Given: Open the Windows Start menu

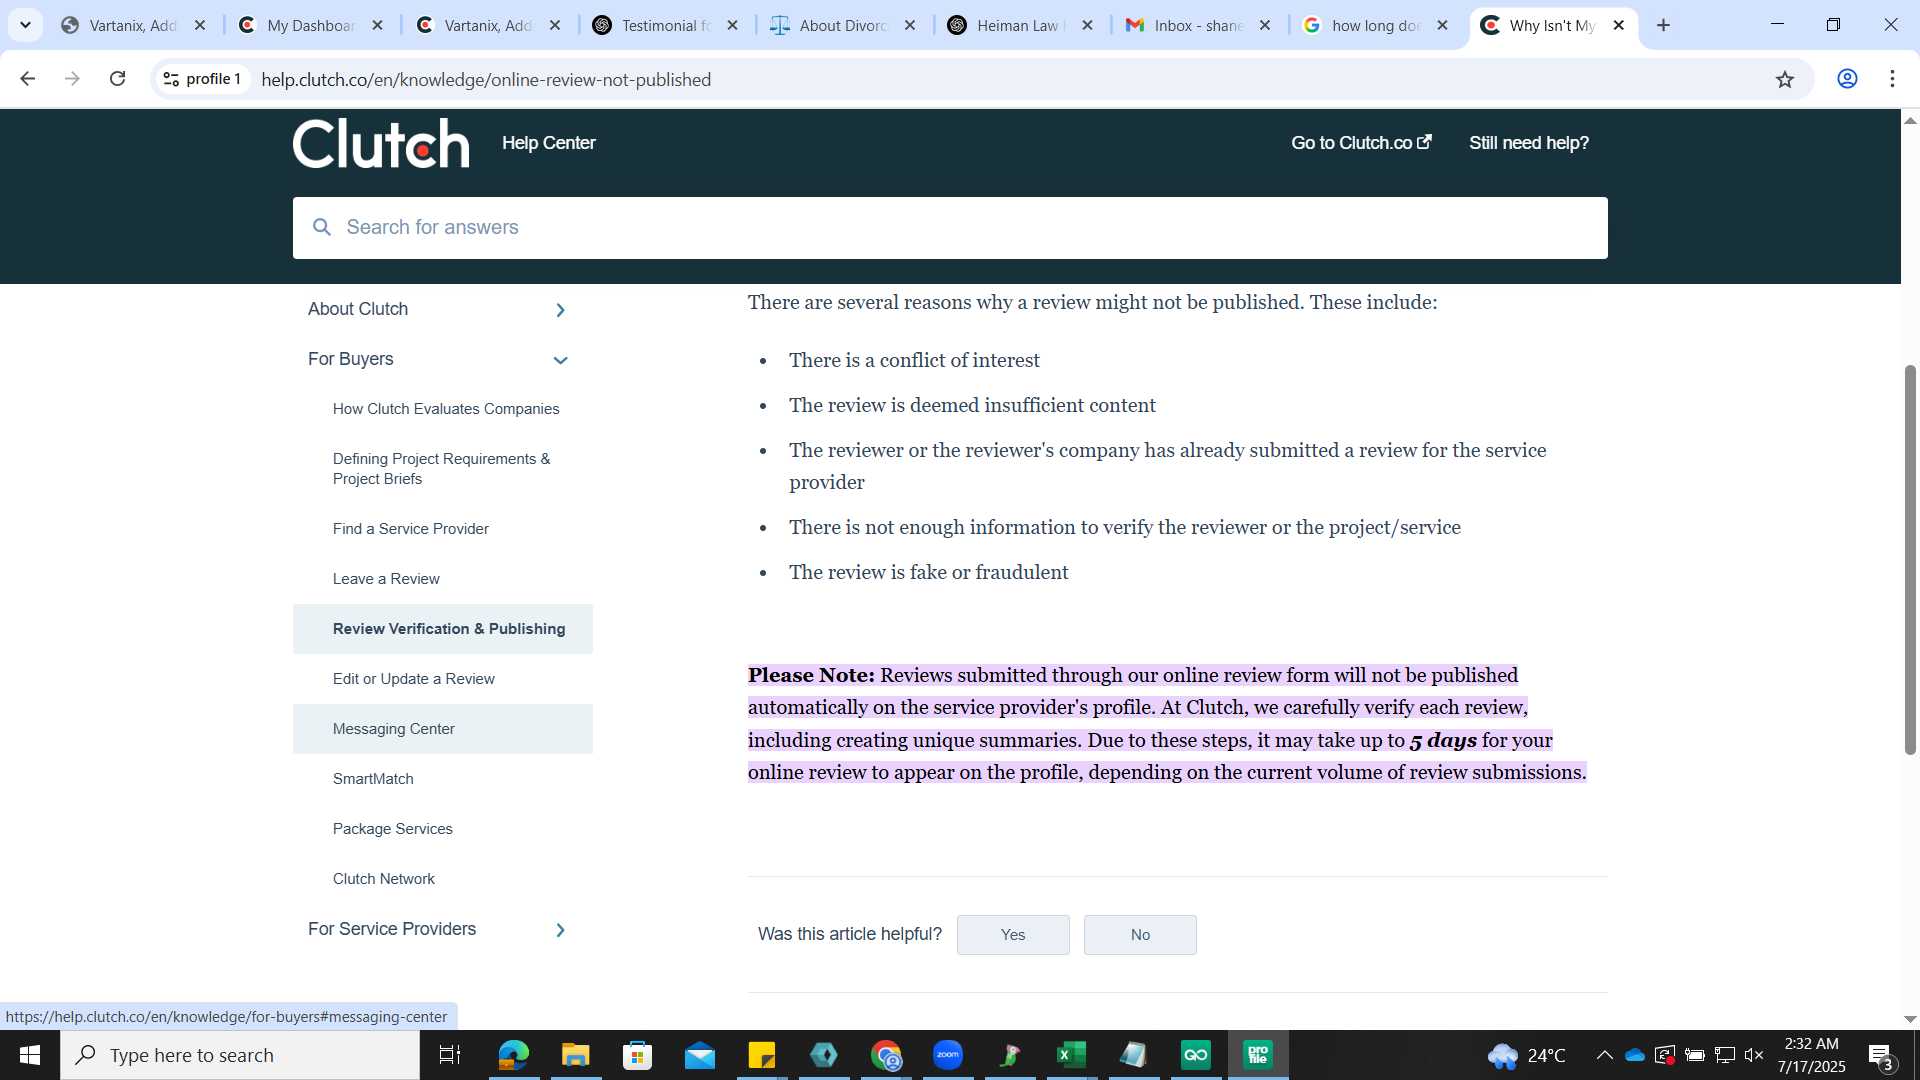Looking at the screenshot, I should point(30,1055).
